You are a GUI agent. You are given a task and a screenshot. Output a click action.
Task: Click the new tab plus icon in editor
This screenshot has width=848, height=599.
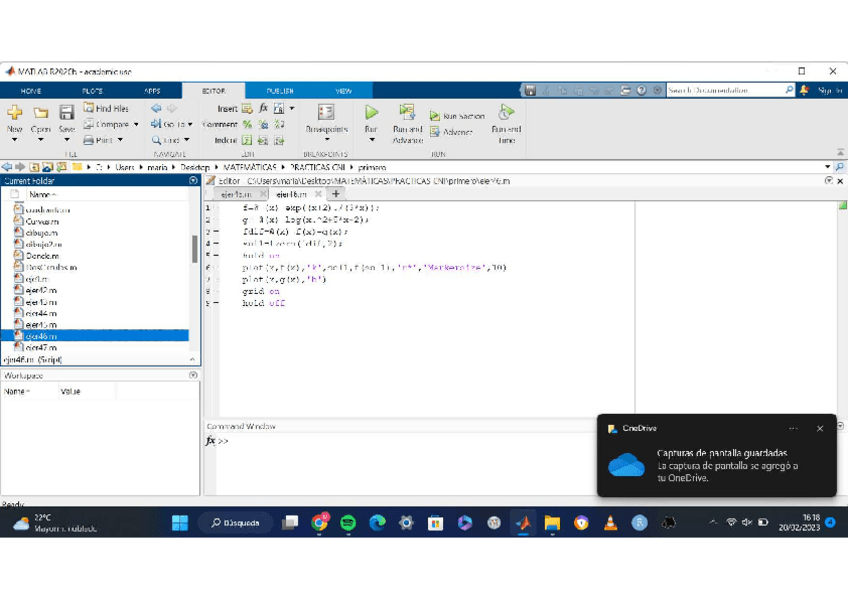coord(336,194)
